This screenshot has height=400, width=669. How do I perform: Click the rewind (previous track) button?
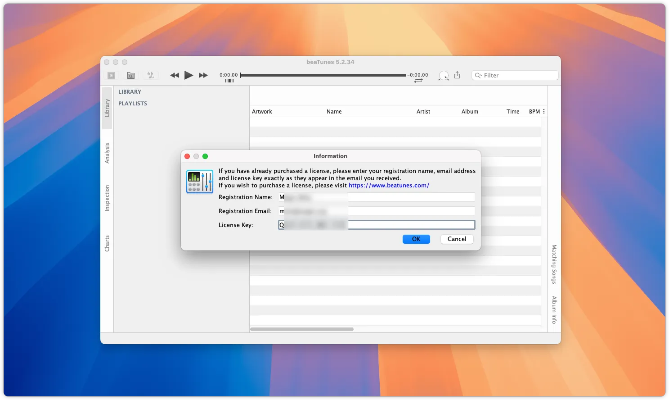coord(174,75)
